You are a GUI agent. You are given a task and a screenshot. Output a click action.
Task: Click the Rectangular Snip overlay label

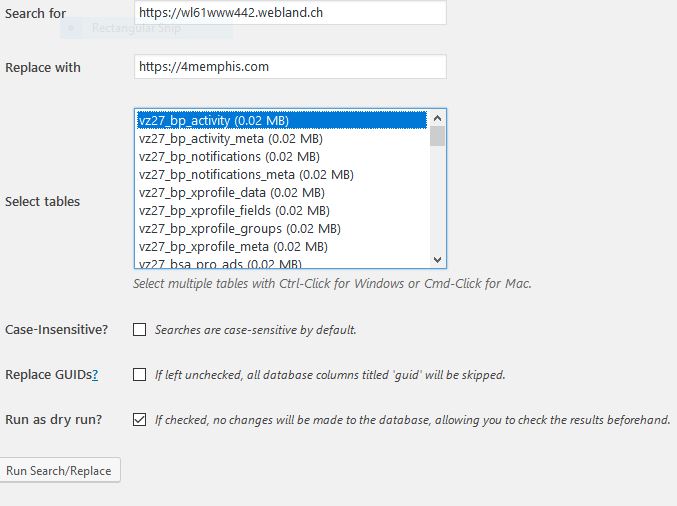point(132,28)
